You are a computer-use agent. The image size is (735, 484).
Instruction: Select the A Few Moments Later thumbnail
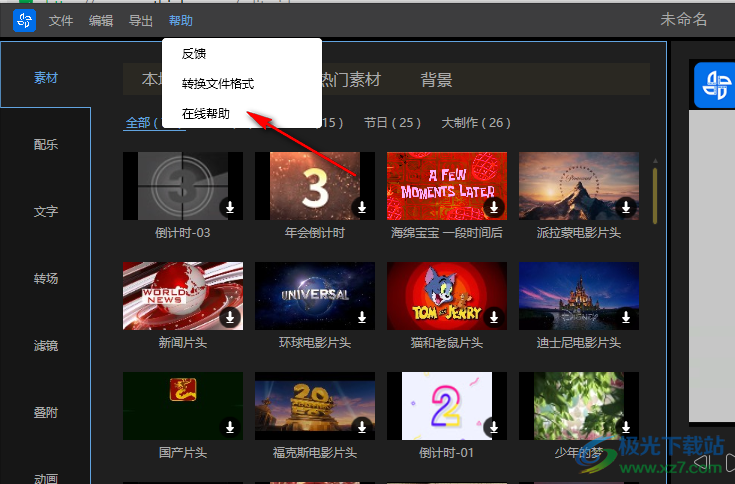pyautogui.click(x=447, y=186)
